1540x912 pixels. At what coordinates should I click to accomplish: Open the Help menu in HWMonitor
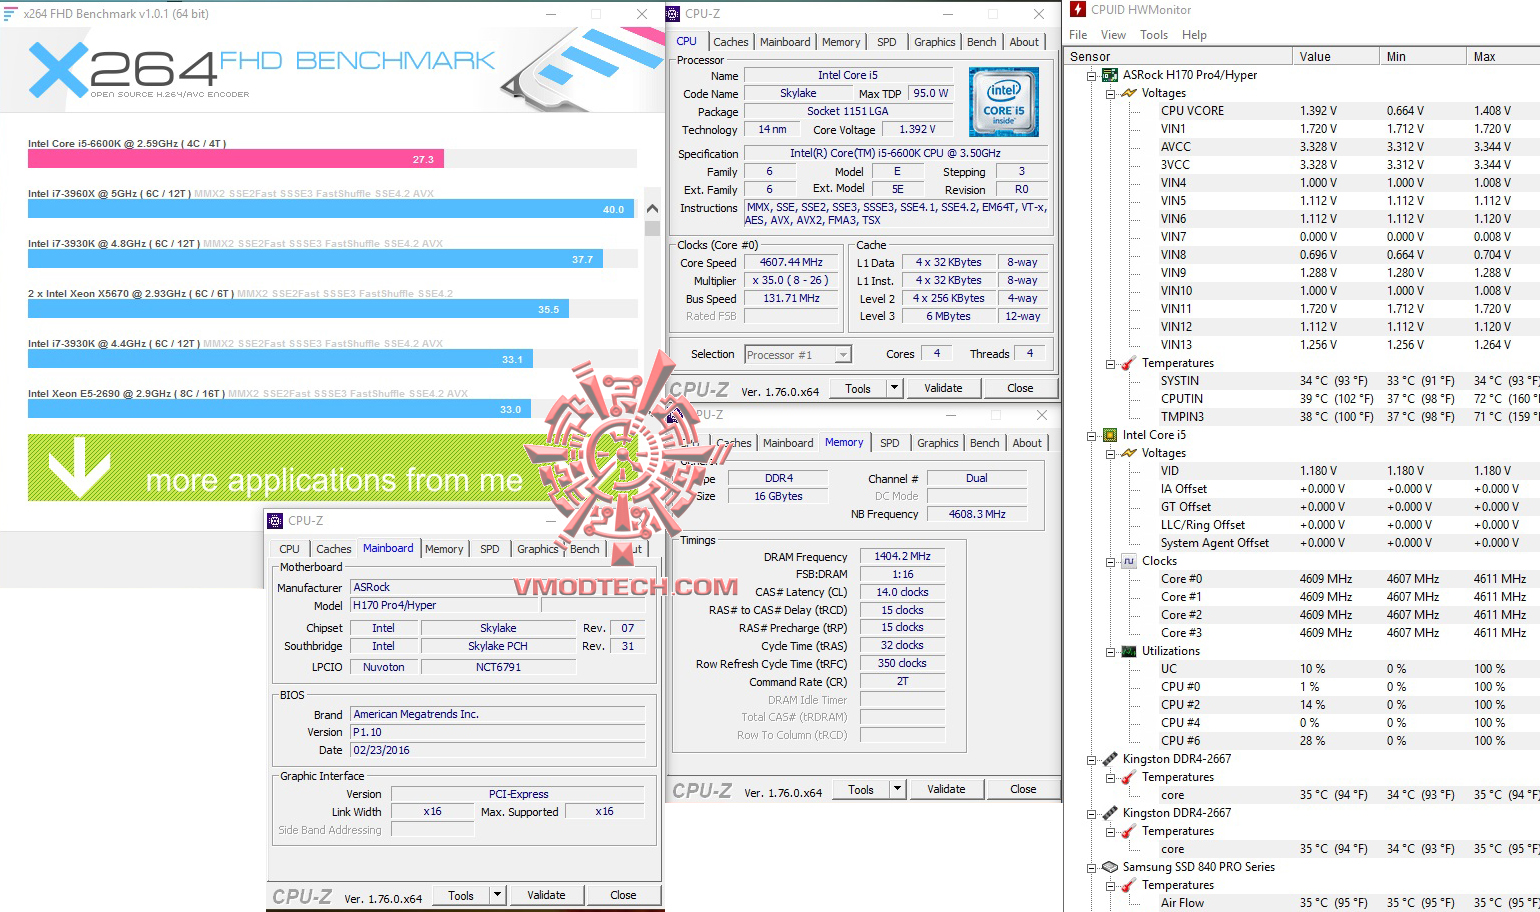[1194, 34]
